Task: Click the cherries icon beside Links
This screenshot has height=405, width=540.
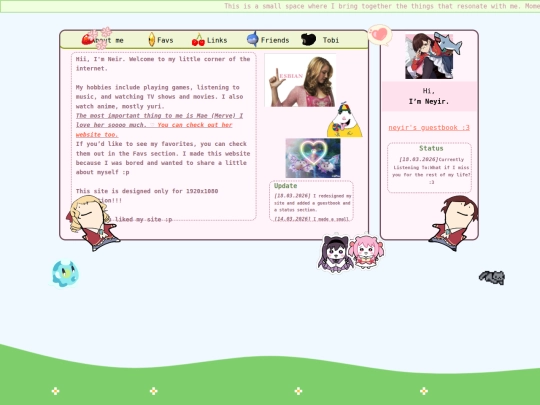Action: click(198, 40)
